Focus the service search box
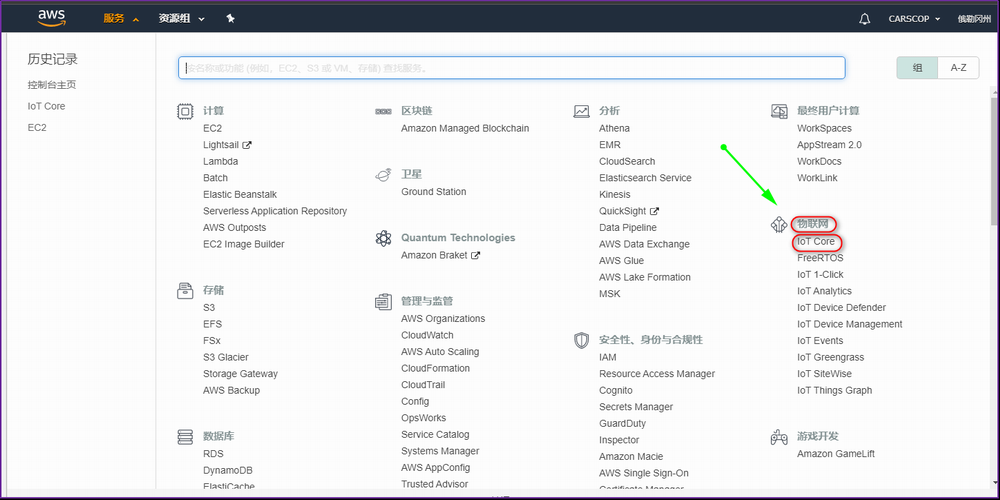The height and width of the screenshot is (500, 1000). pyautogui.click(x=511, y=68)
